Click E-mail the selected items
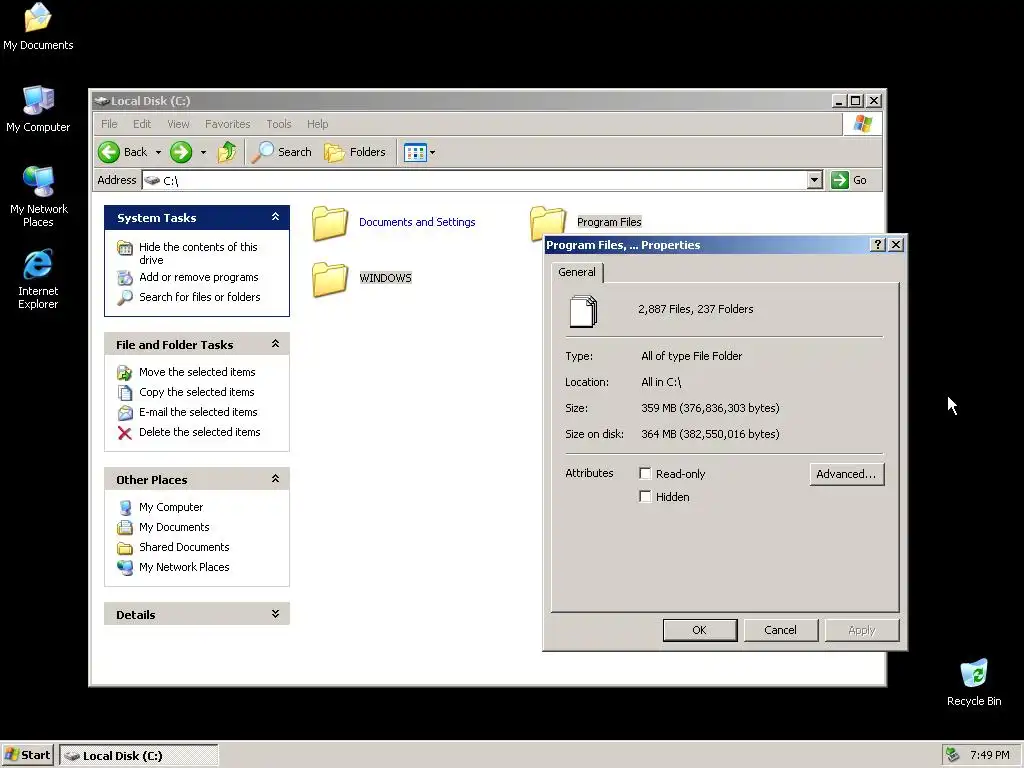Image resolution: width=1024 pixels, height=768 pixels. [198, 412]
